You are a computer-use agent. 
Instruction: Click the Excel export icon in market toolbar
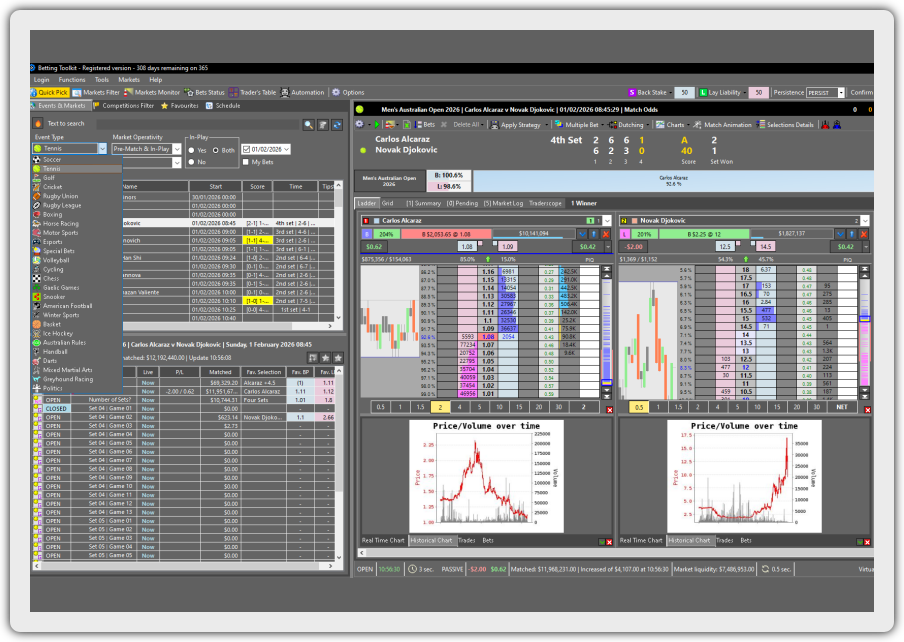tap(406, 124)
